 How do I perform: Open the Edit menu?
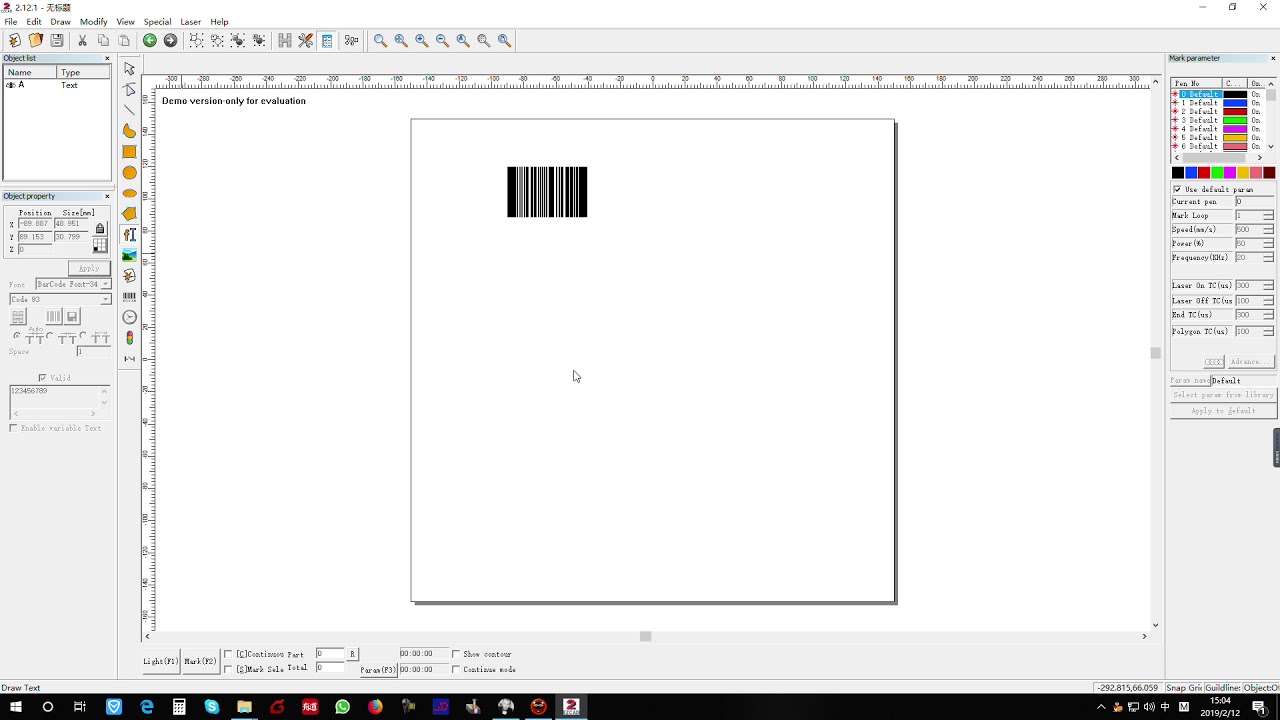point(34,21)
